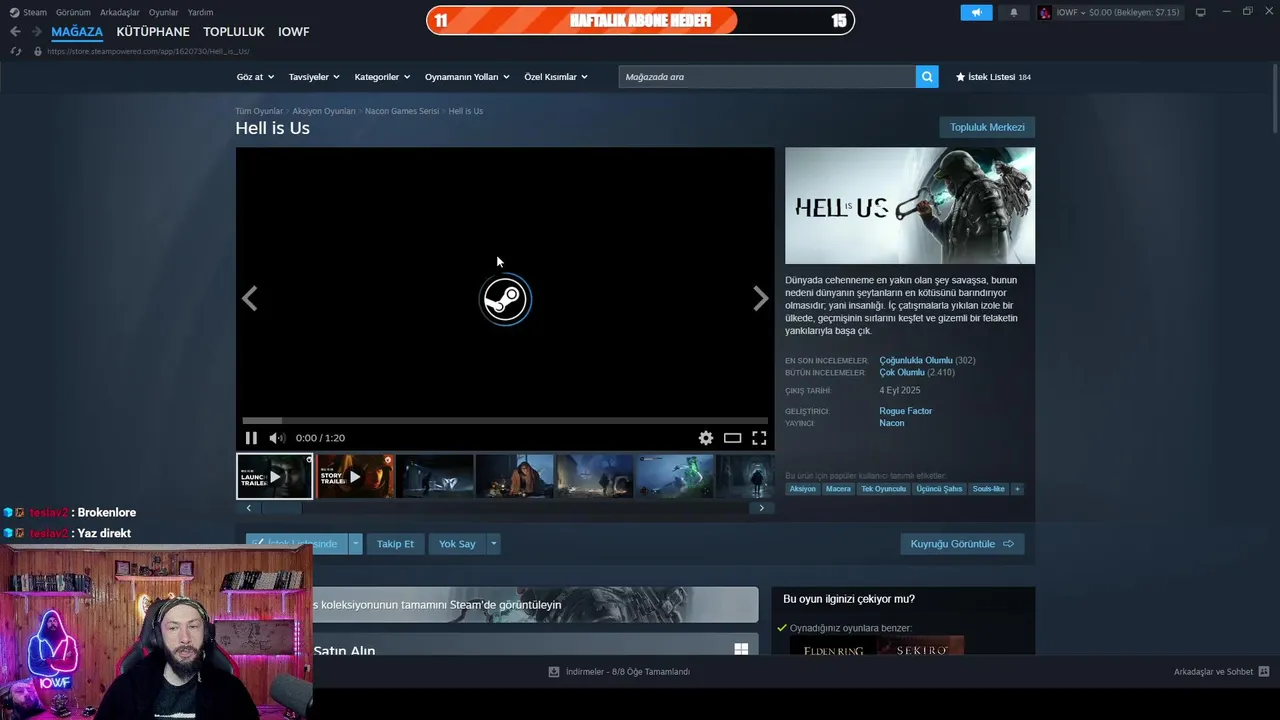This screenshot has width=1280, height=720.
Task: Click the Aksiyon tag
Action: pyautogui.click(x=802, y=489)
